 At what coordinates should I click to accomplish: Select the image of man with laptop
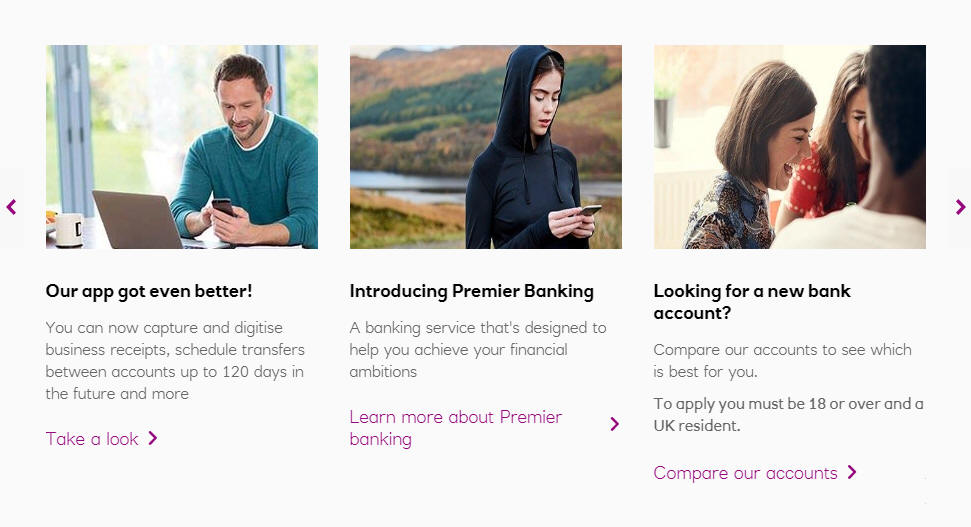coord(182,146)
